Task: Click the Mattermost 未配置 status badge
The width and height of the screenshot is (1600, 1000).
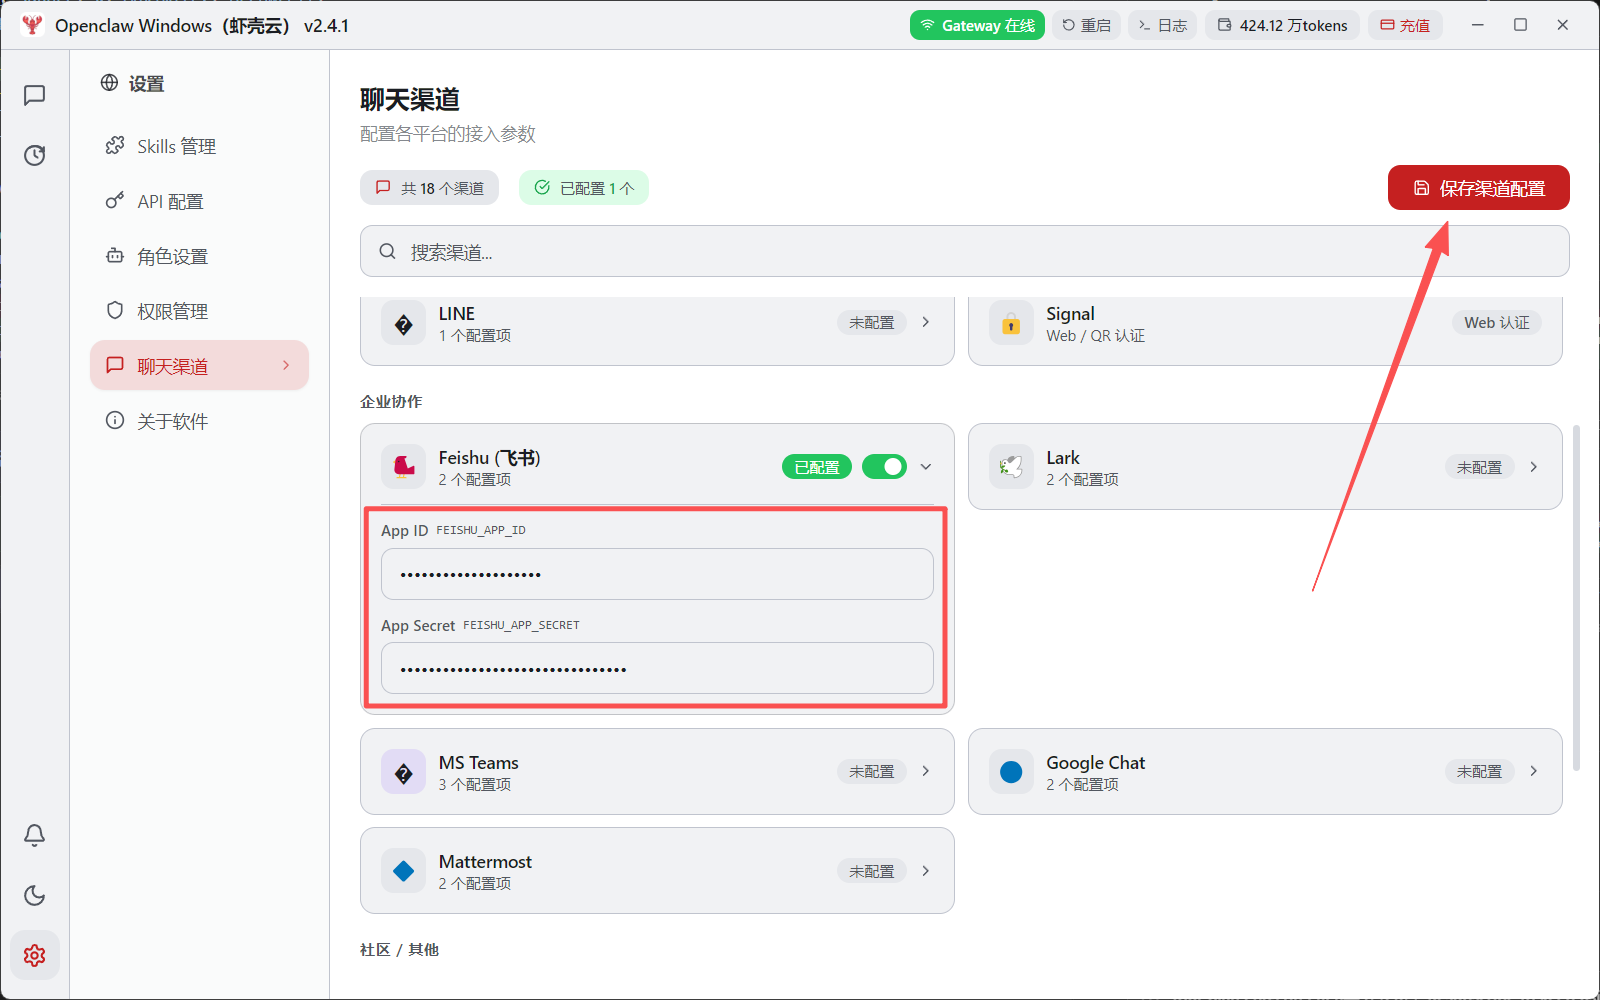Action: [x=872, y=871]
